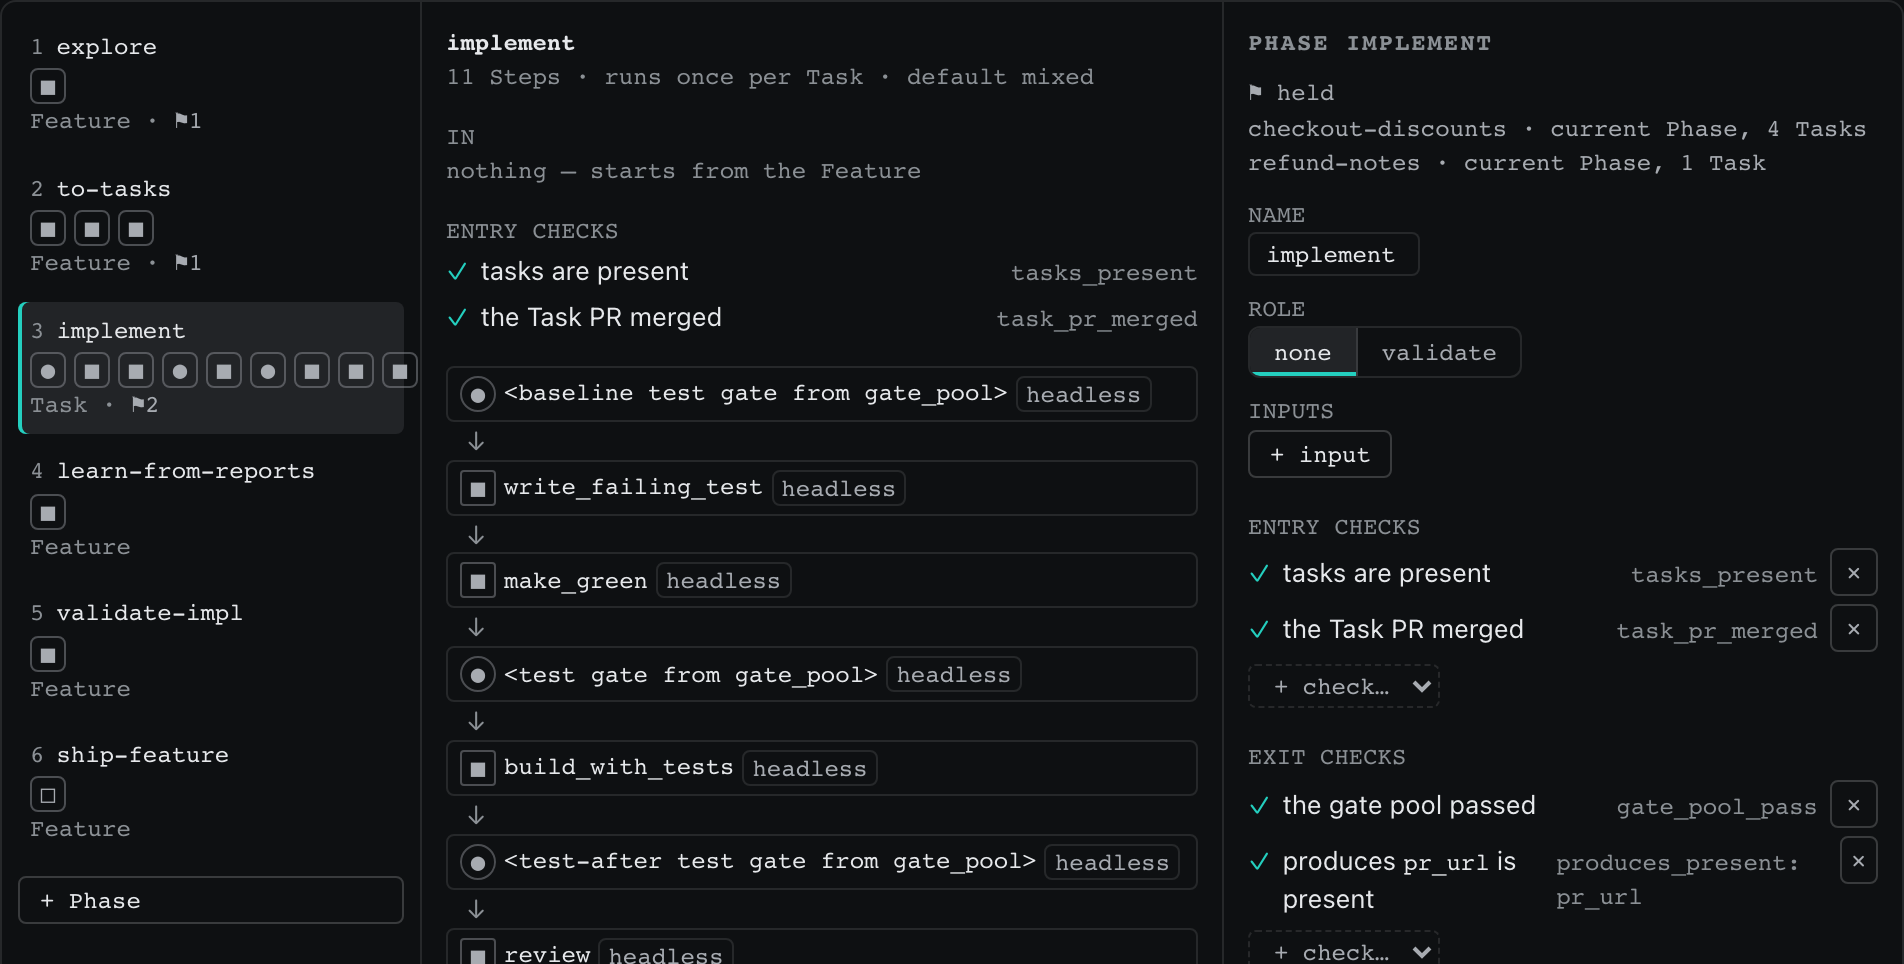Open add check dropdown under Exit Checks

1344,949
